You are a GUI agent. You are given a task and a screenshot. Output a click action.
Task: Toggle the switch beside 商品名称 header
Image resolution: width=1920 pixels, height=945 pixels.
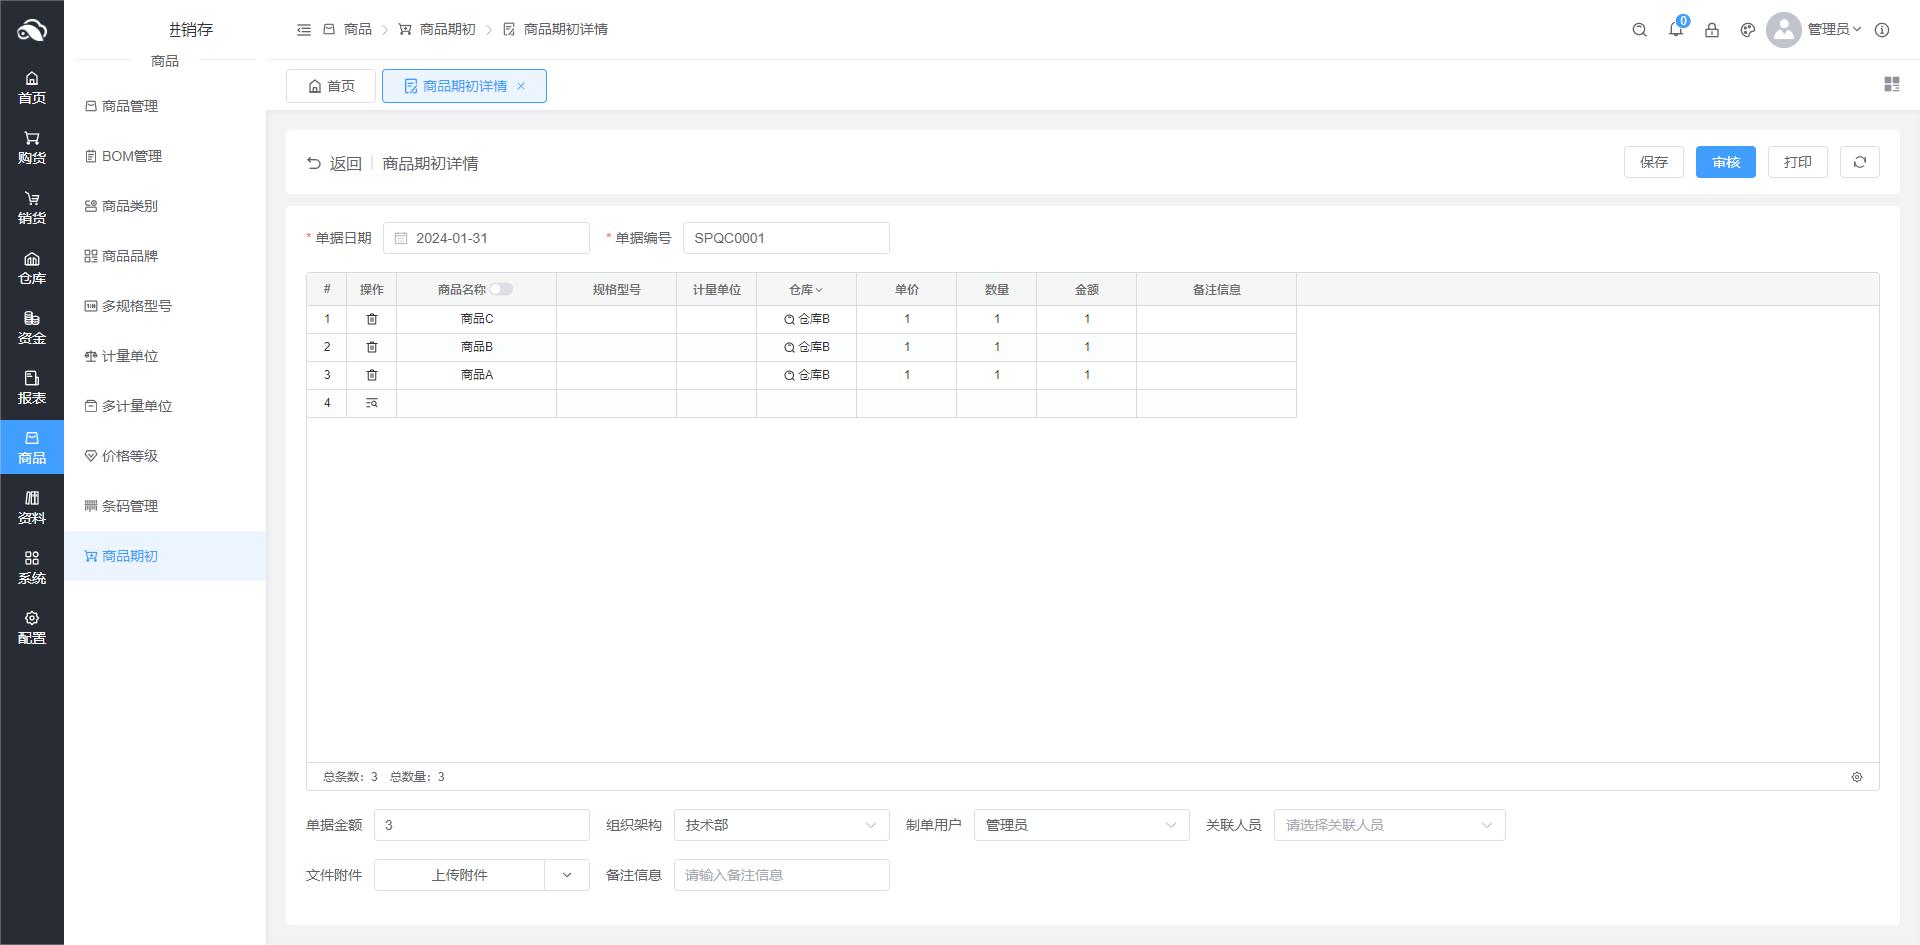(501, 290)
